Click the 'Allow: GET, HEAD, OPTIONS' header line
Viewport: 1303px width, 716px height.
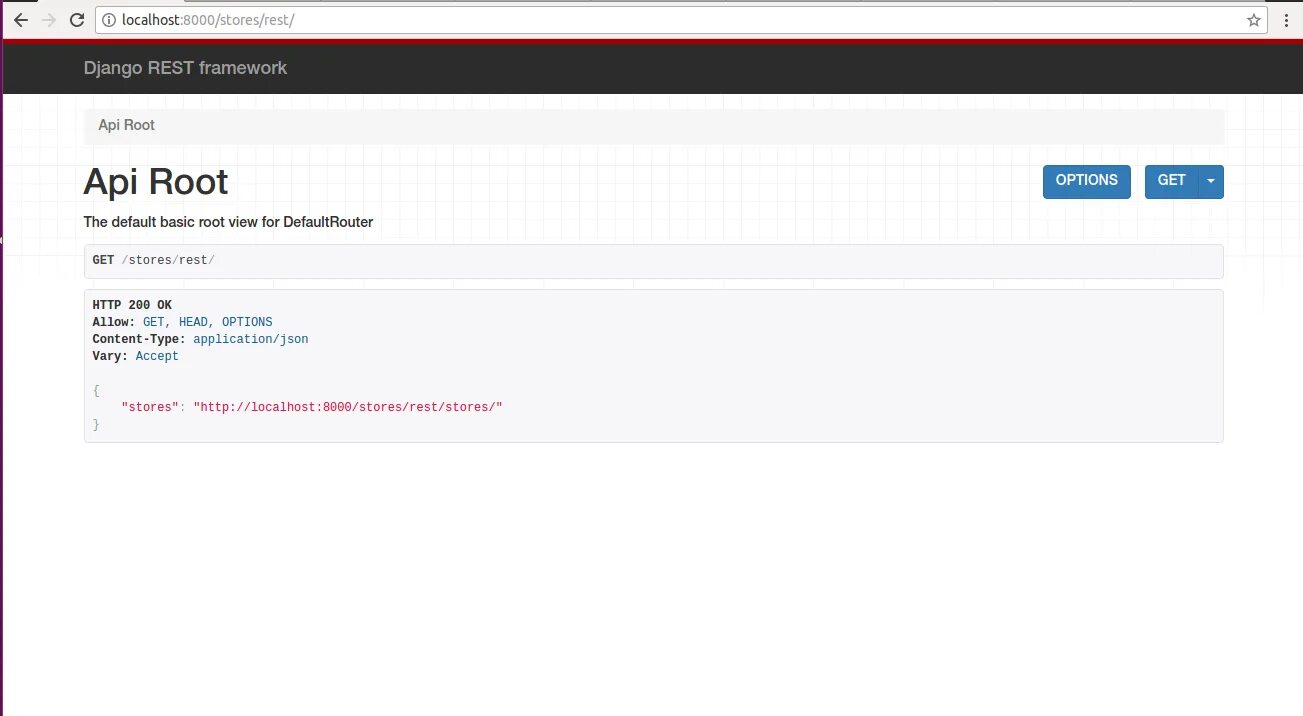[182, 322]
